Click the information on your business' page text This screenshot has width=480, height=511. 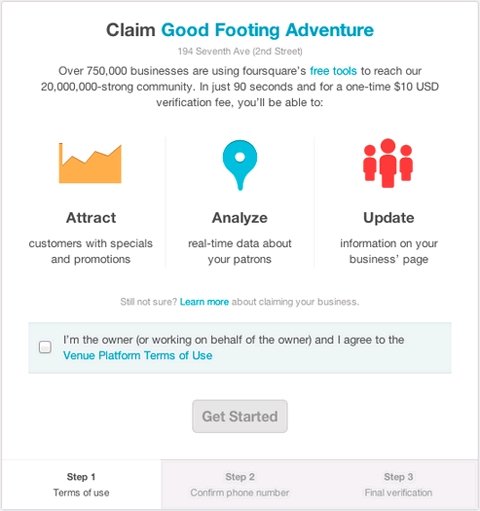[x=389, y=251]
